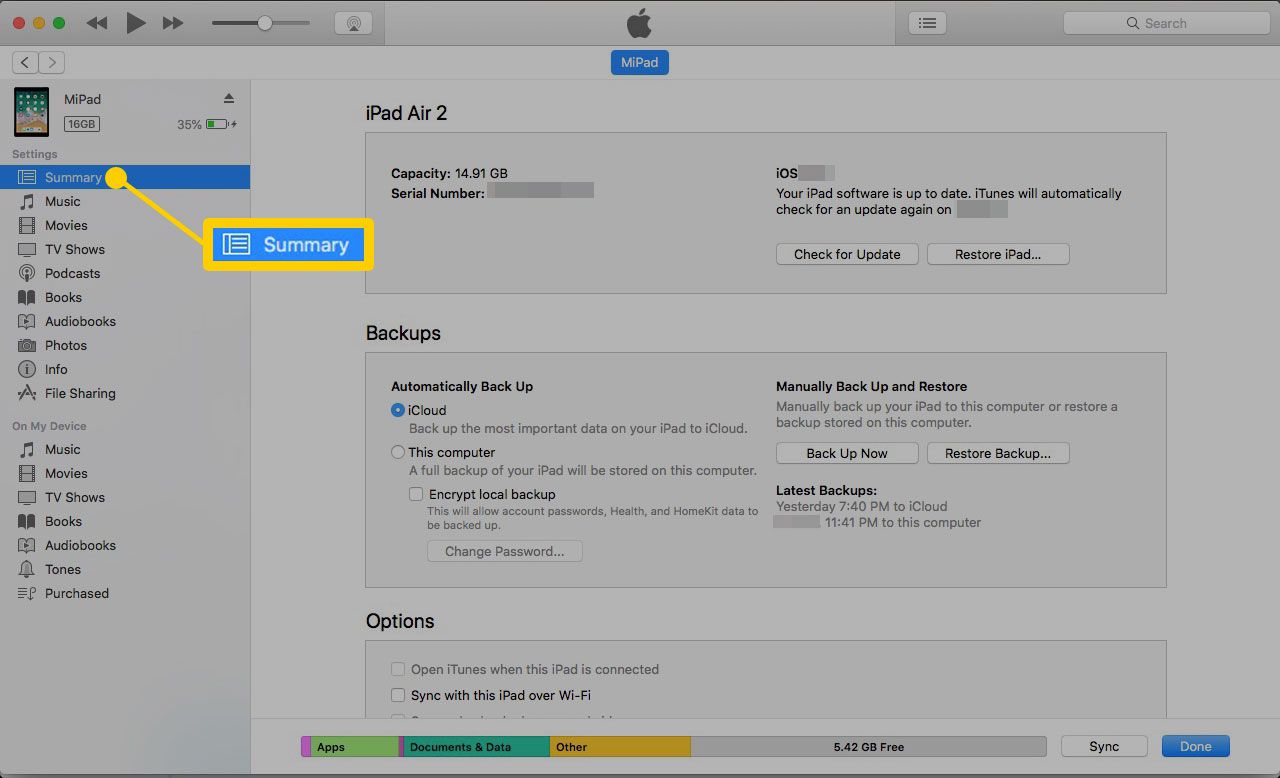Click the 5.42 GB Free storage segment
Screen dimensions: 1280x778
868,747
